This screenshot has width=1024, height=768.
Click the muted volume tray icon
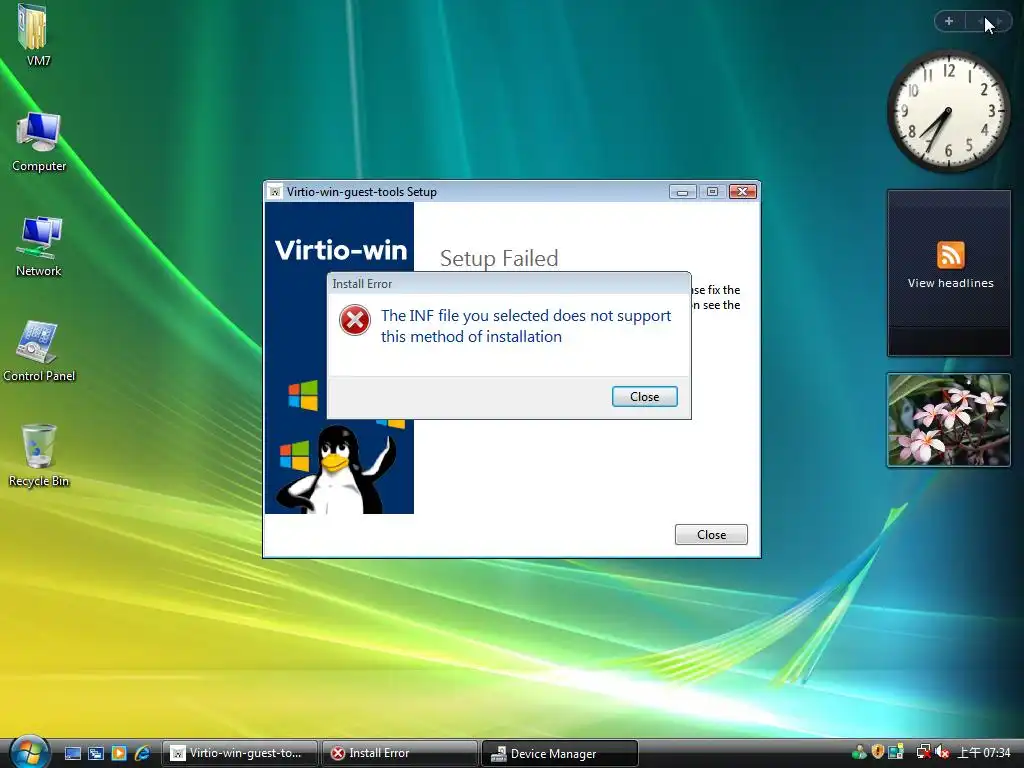click(941, 752)
